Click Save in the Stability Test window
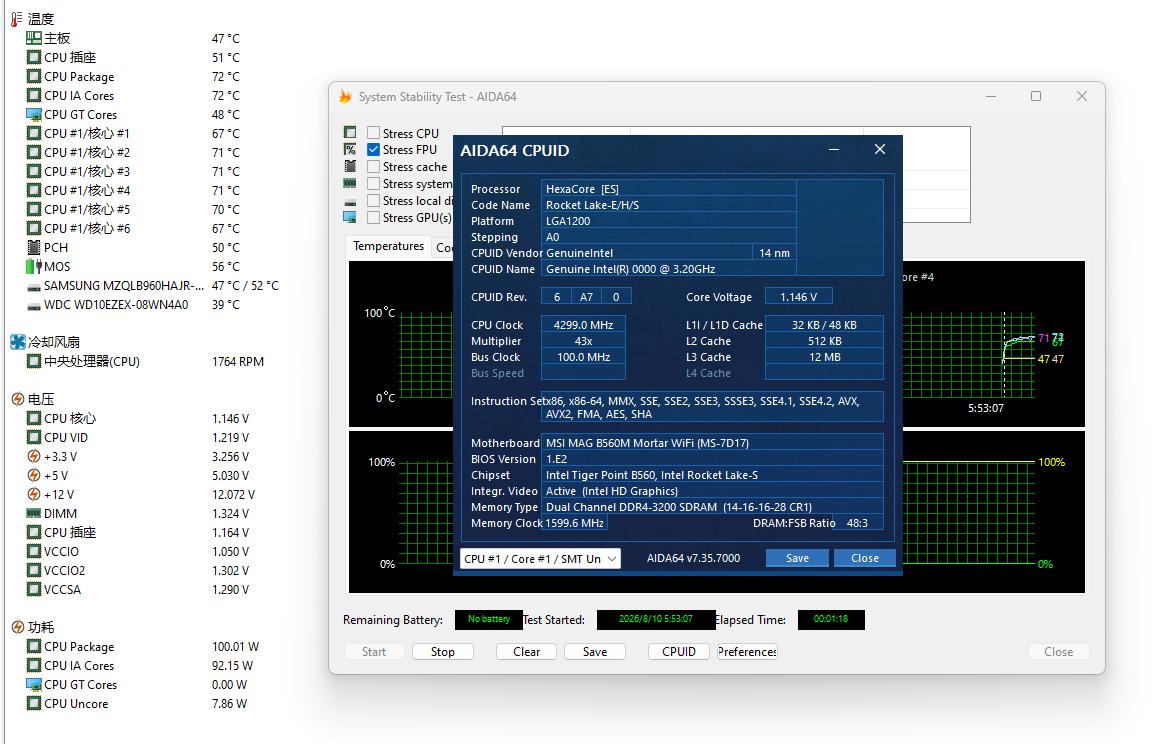 [x=595, y=651]
